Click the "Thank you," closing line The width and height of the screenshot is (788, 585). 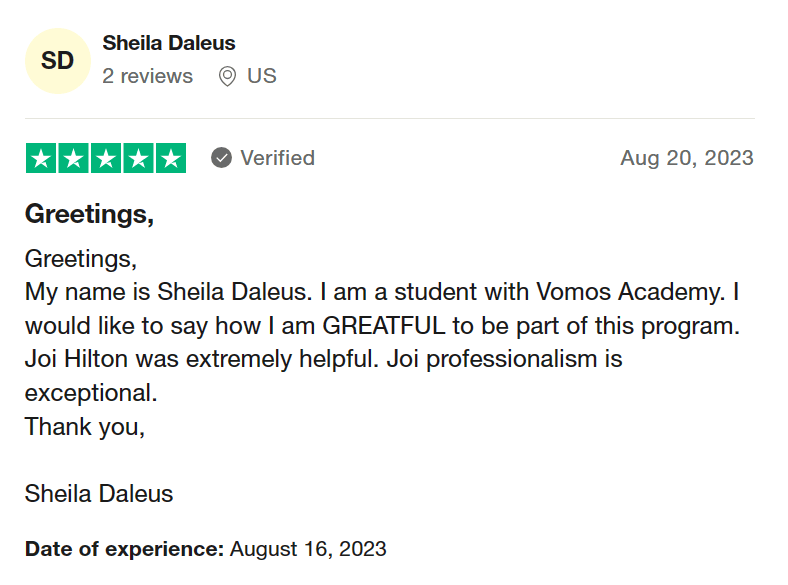[x=85, y=426]
